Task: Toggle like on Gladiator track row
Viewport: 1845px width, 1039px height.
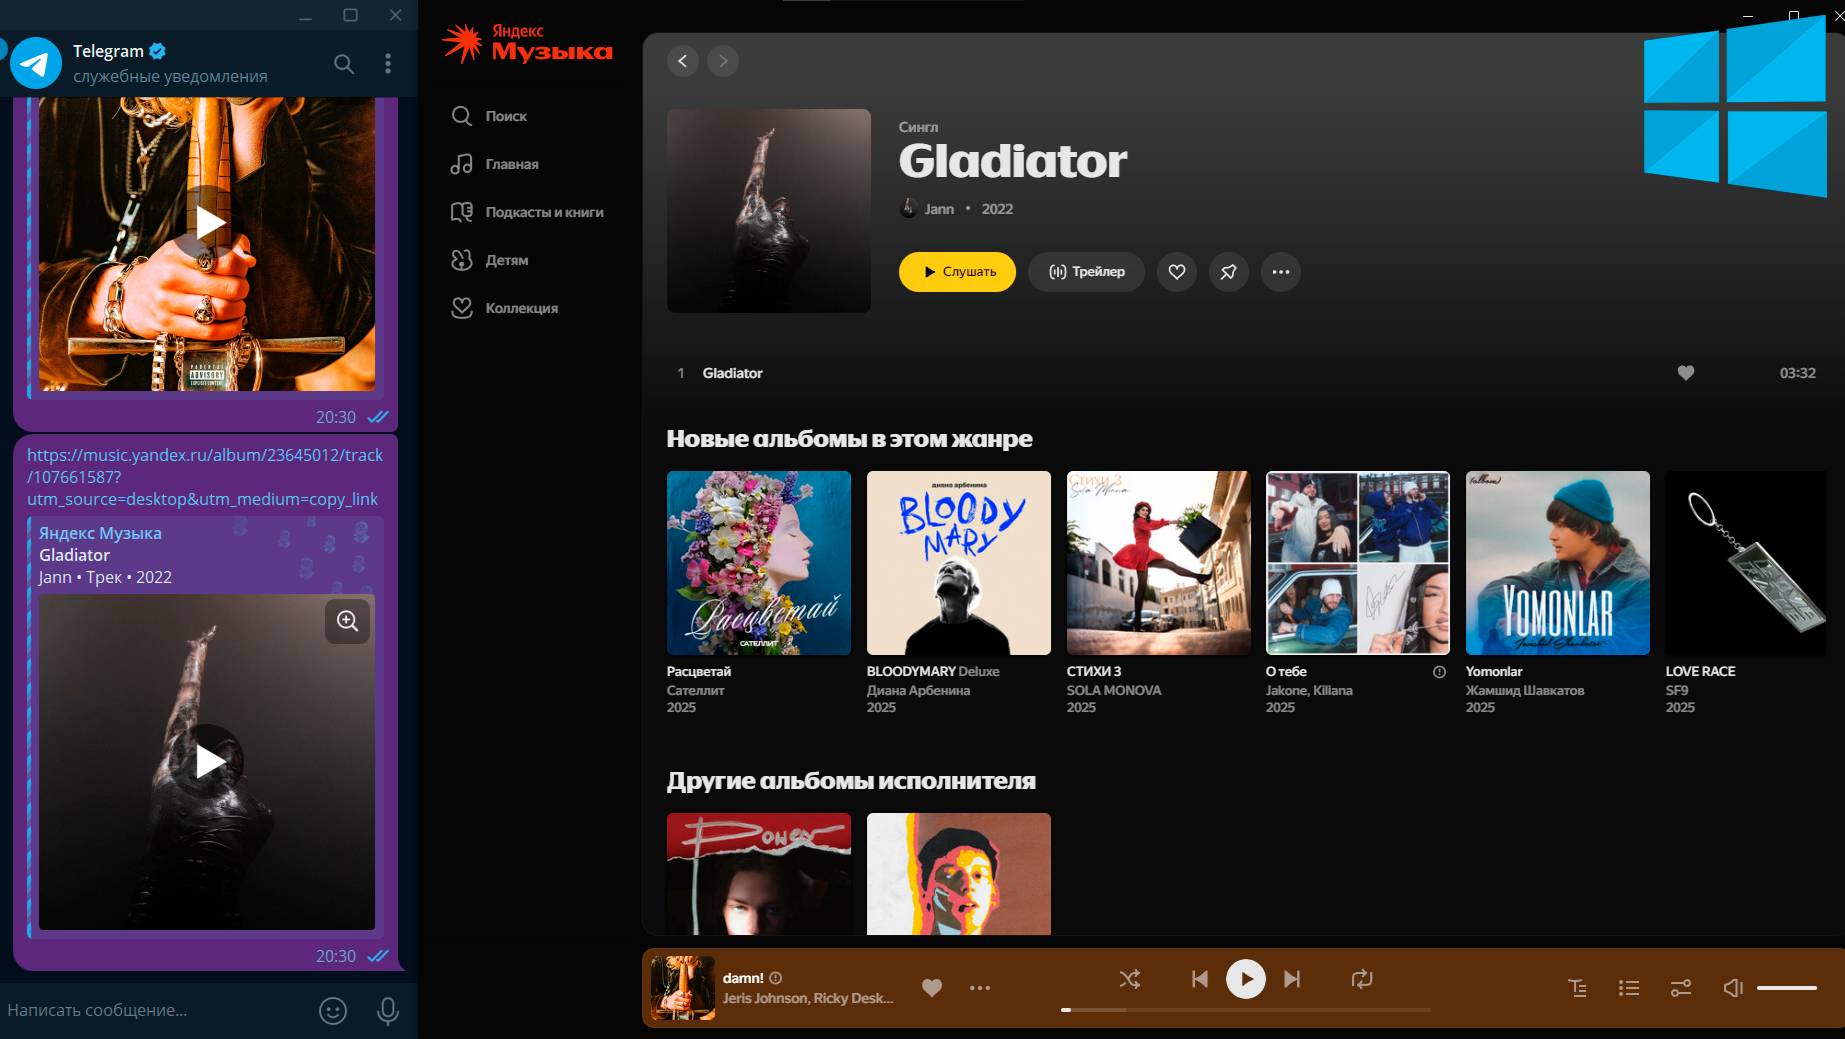Action: pos(1686,373)
